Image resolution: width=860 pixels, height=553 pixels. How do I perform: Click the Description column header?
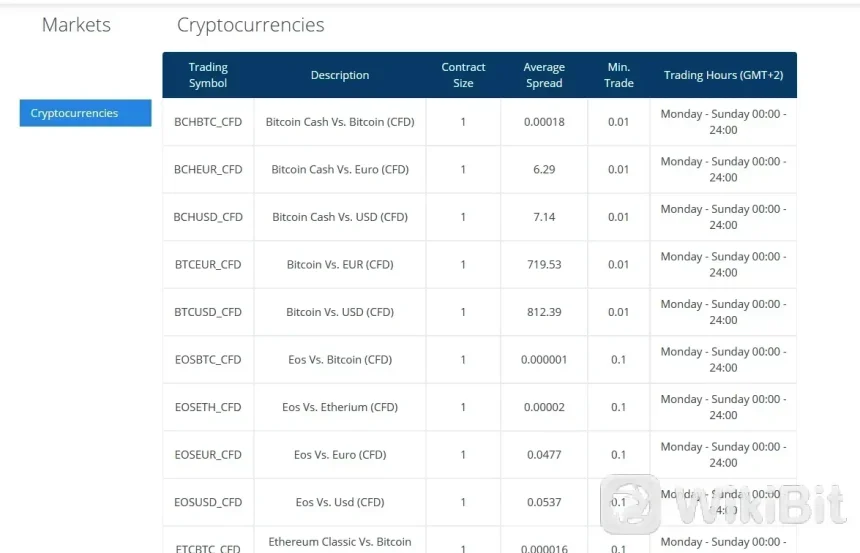[340, 75]
